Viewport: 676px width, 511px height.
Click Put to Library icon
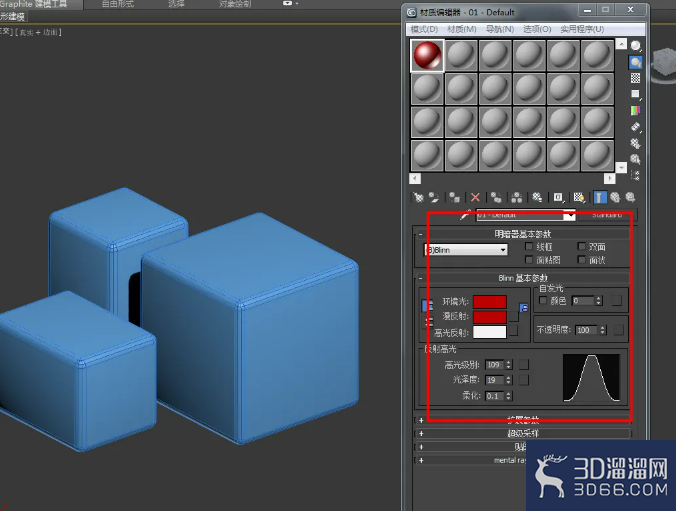(x=537, y=198)
